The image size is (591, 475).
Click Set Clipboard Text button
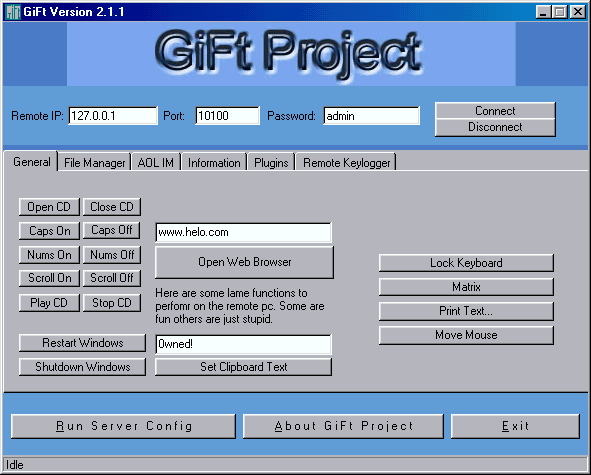pos(243,367)
